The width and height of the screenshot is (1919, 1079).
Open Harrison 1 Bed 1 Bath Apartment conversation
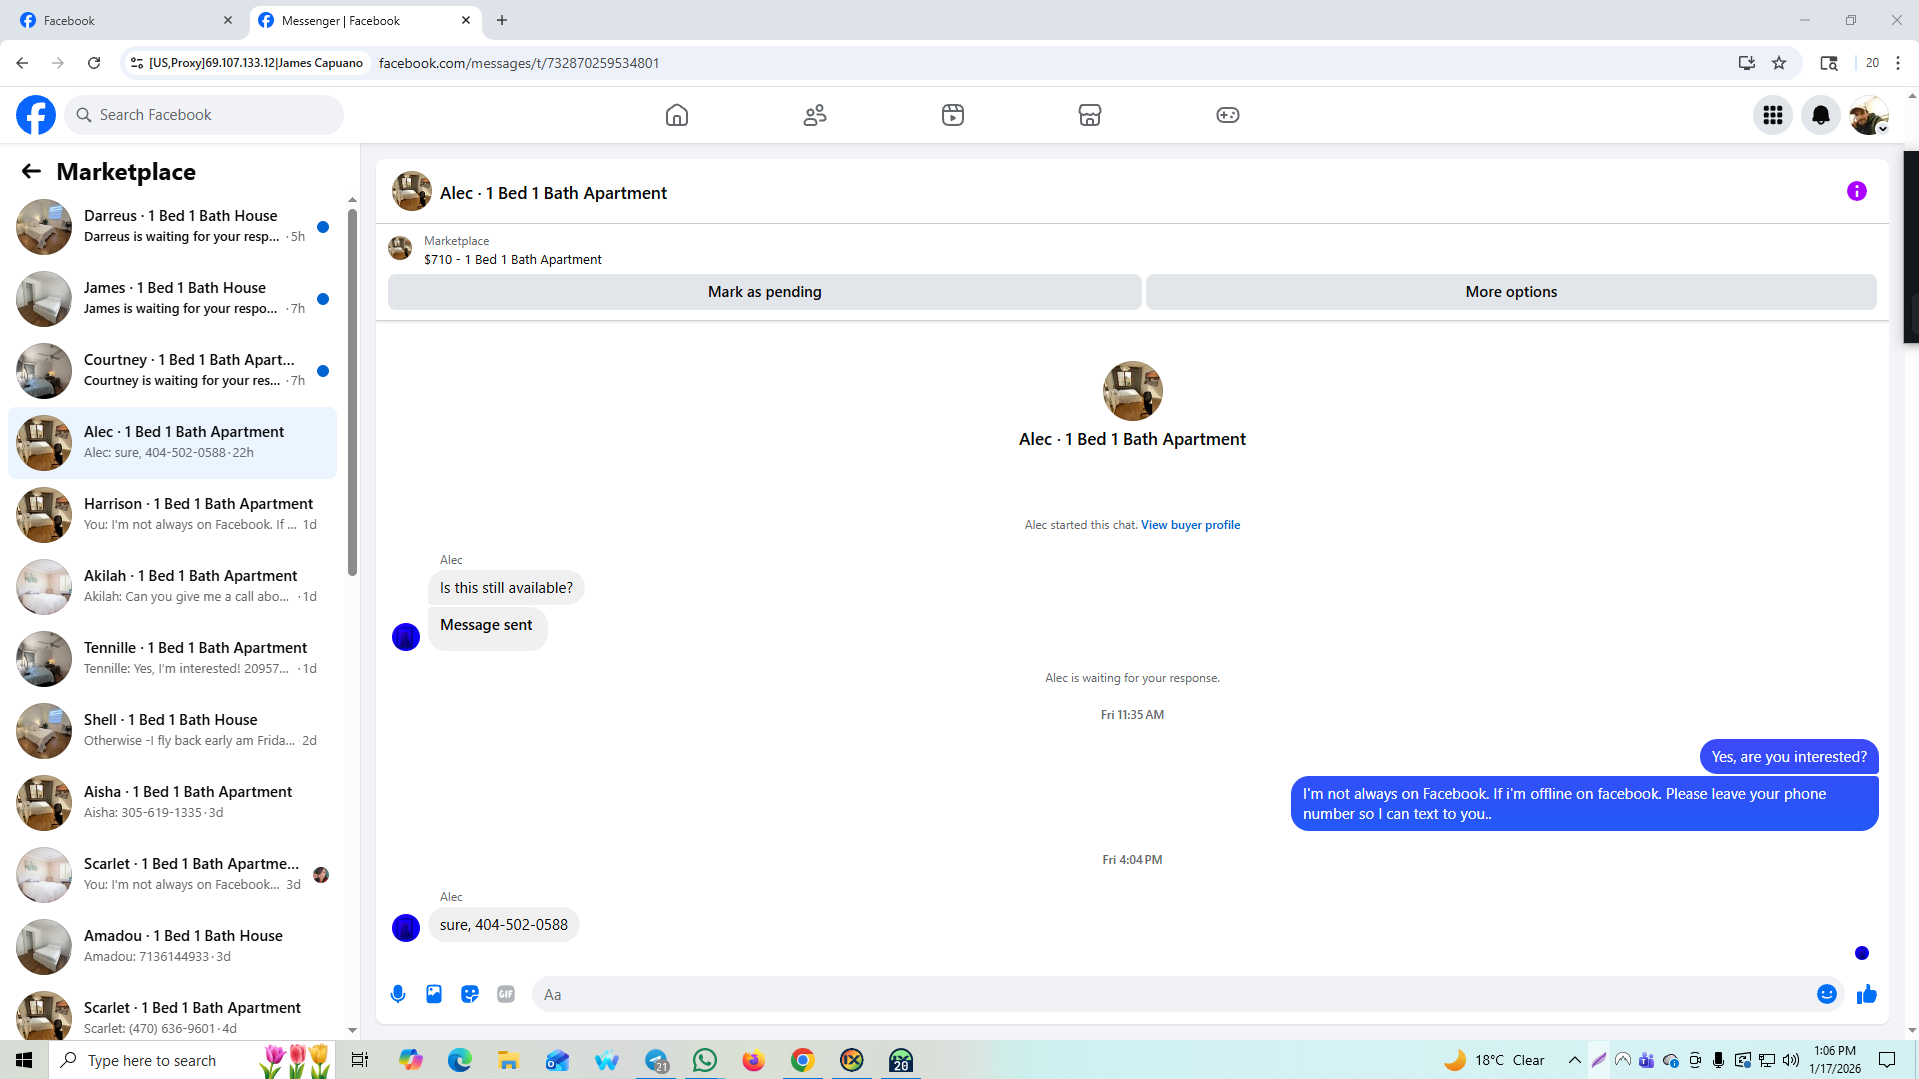tap(172, 515)
